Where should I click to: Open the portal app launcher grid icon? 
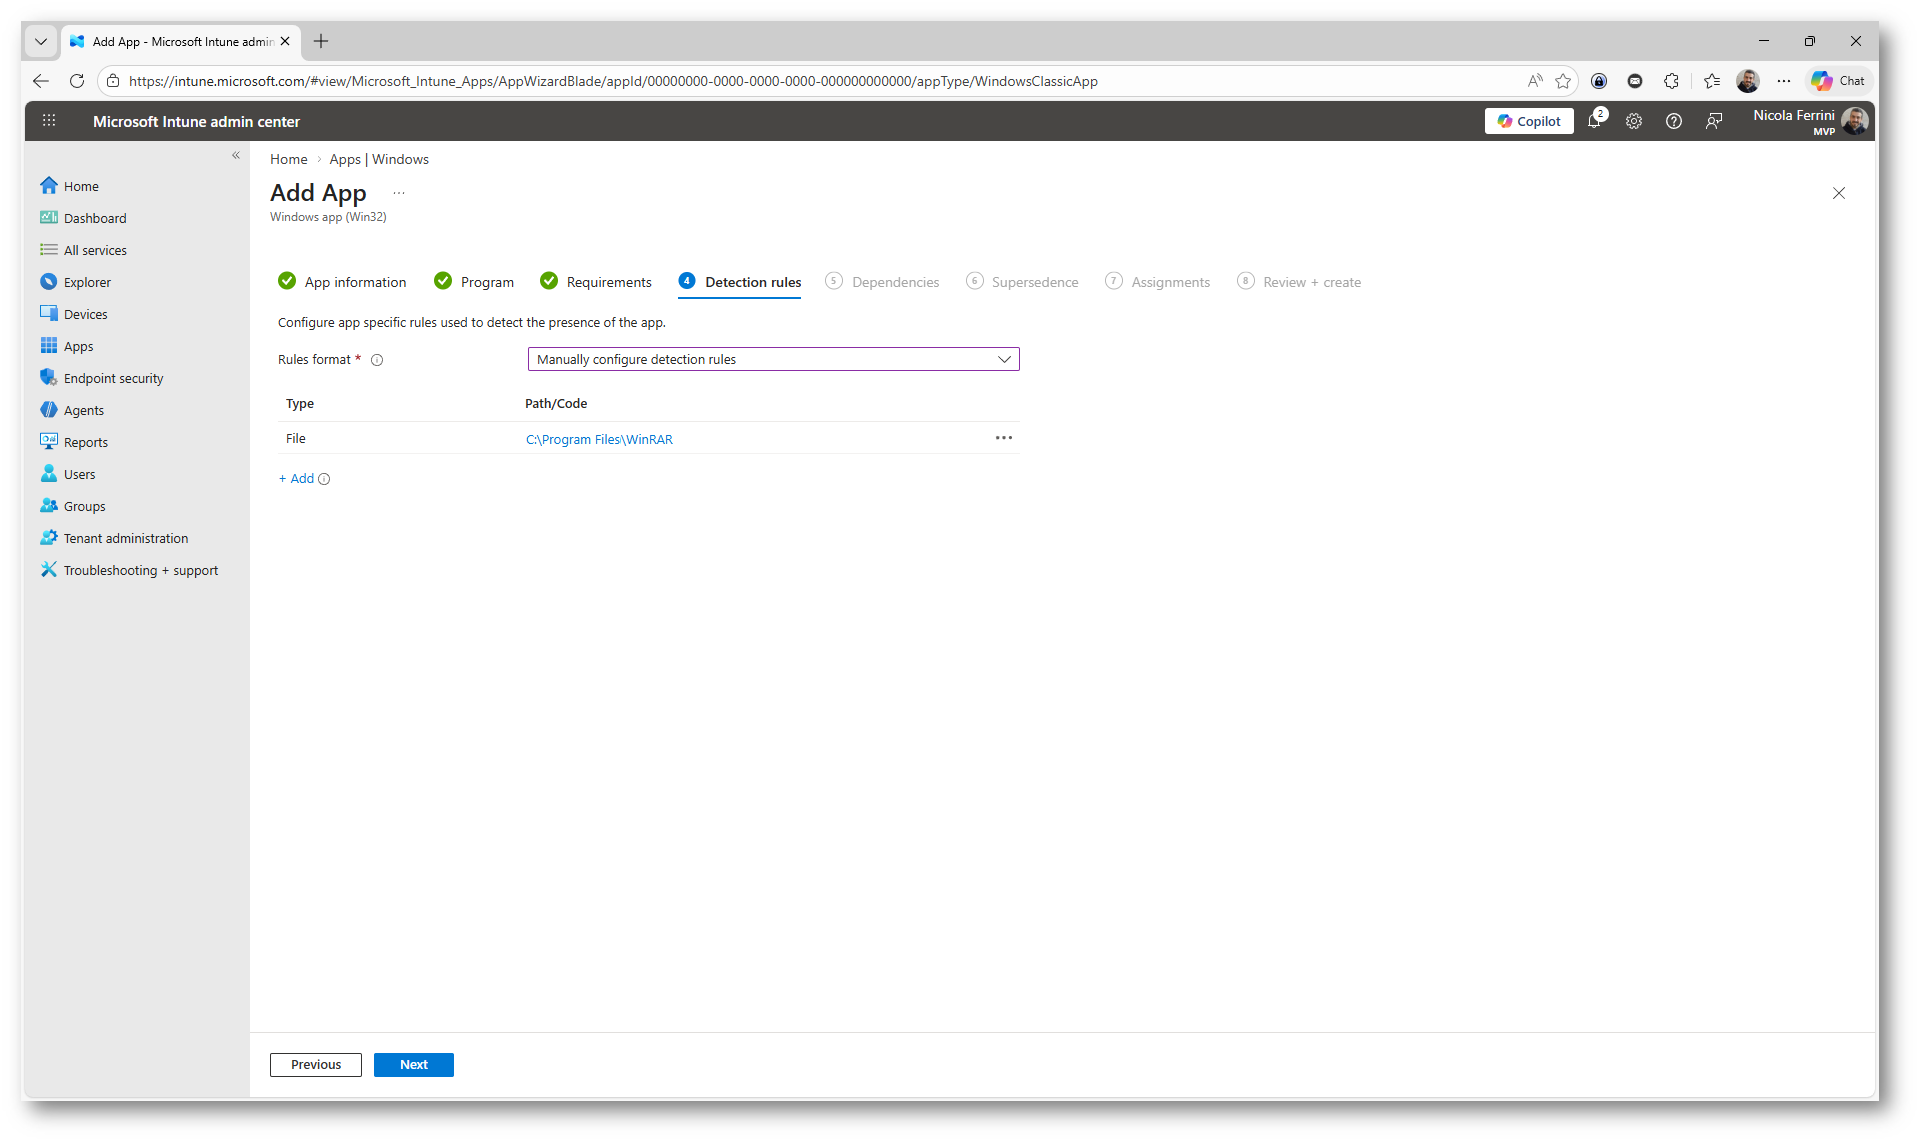[49, 121]
